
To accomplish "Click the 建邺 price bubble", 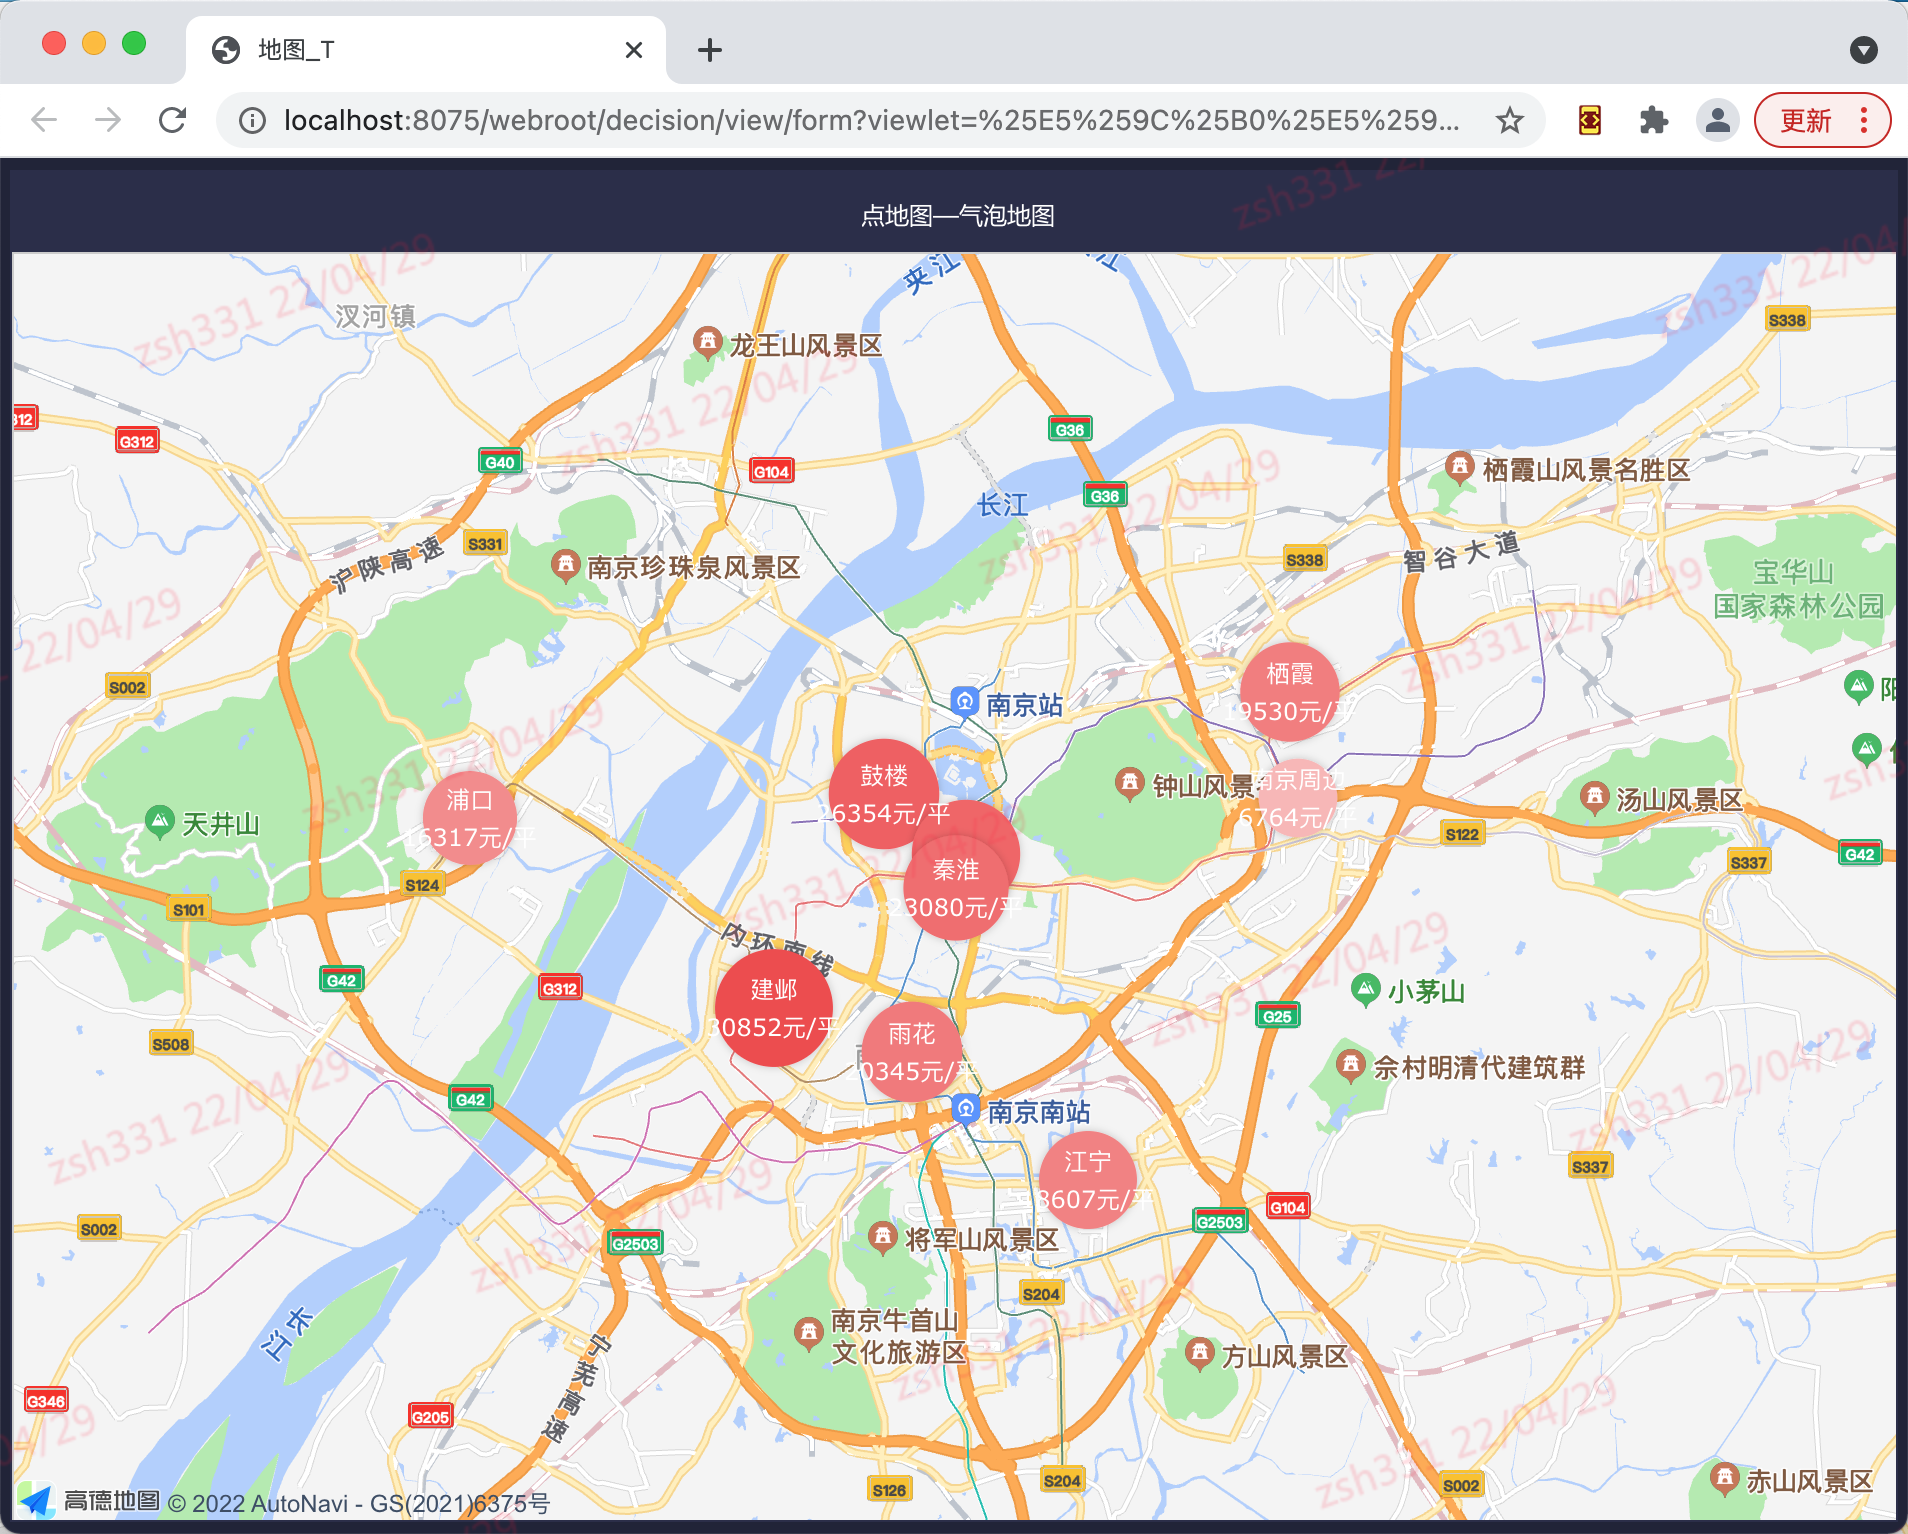I will point(774,1008).
